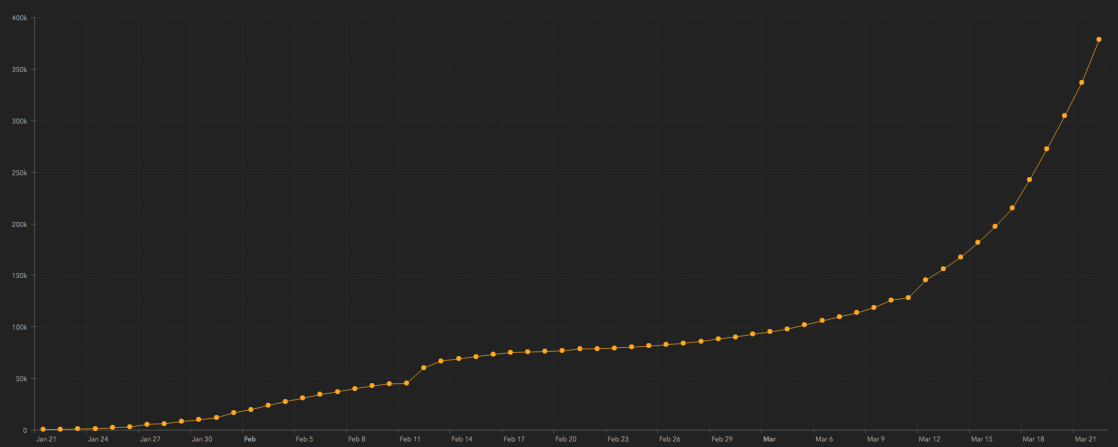The image size is (1118, 447).
Task: Click the "Mar 9" x-axis label
Action: [876, 439]
